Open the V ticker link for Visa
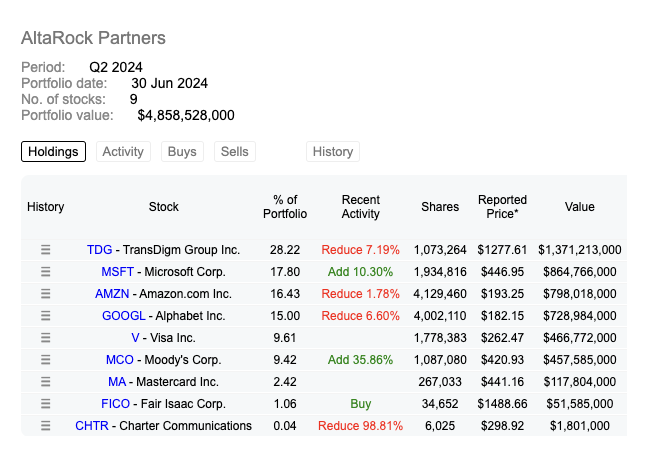The height and width of the screenshot is (456, 646). 135,338
